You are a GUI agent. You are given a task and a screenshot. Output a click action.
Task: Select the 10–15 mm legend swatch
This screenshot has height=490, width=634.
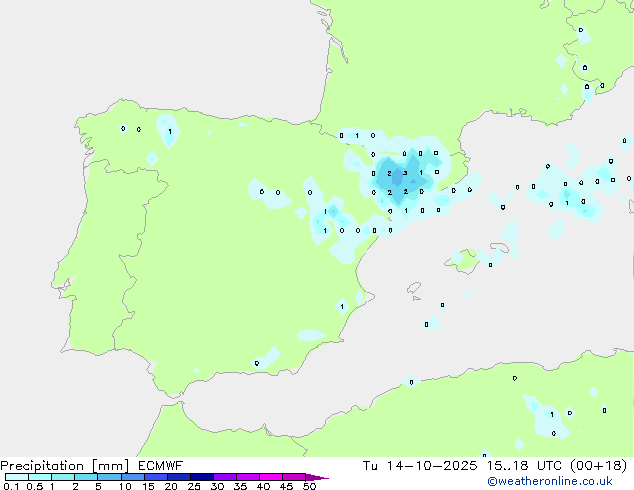[x=132, y=477]
